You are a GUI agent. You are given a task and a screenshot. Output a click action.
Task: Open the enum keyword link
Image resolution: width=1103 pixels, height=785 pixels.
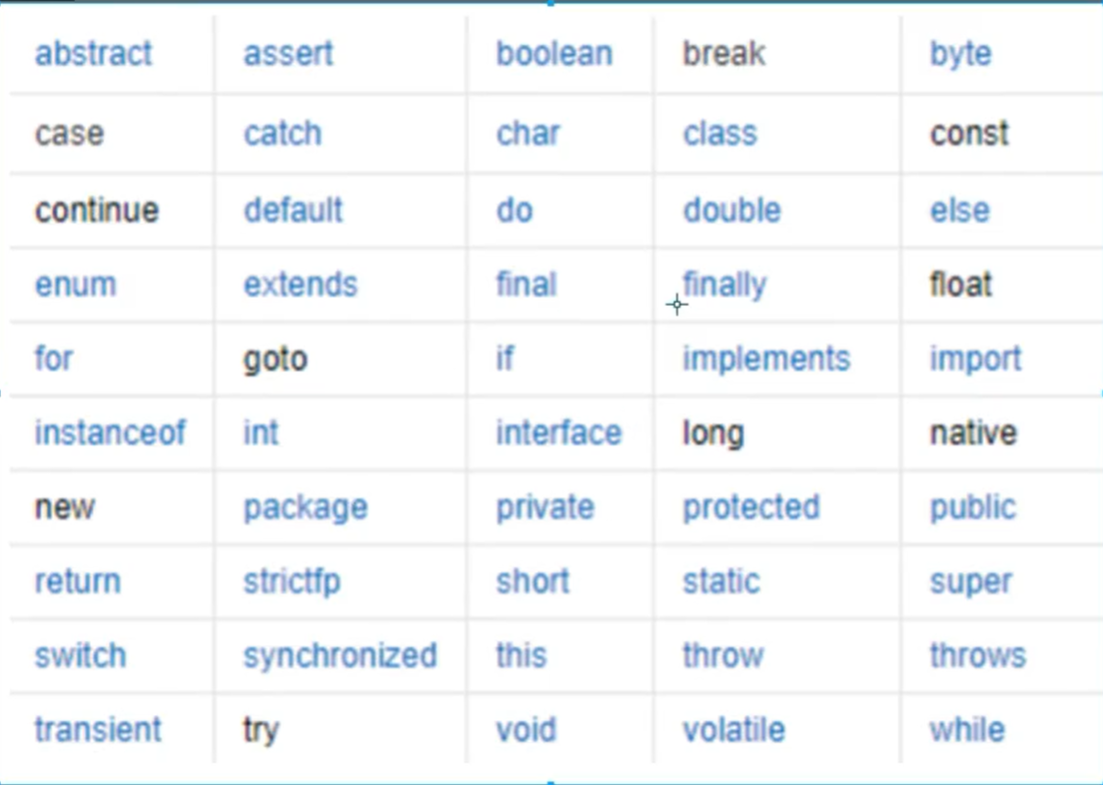tap(75, 284)
